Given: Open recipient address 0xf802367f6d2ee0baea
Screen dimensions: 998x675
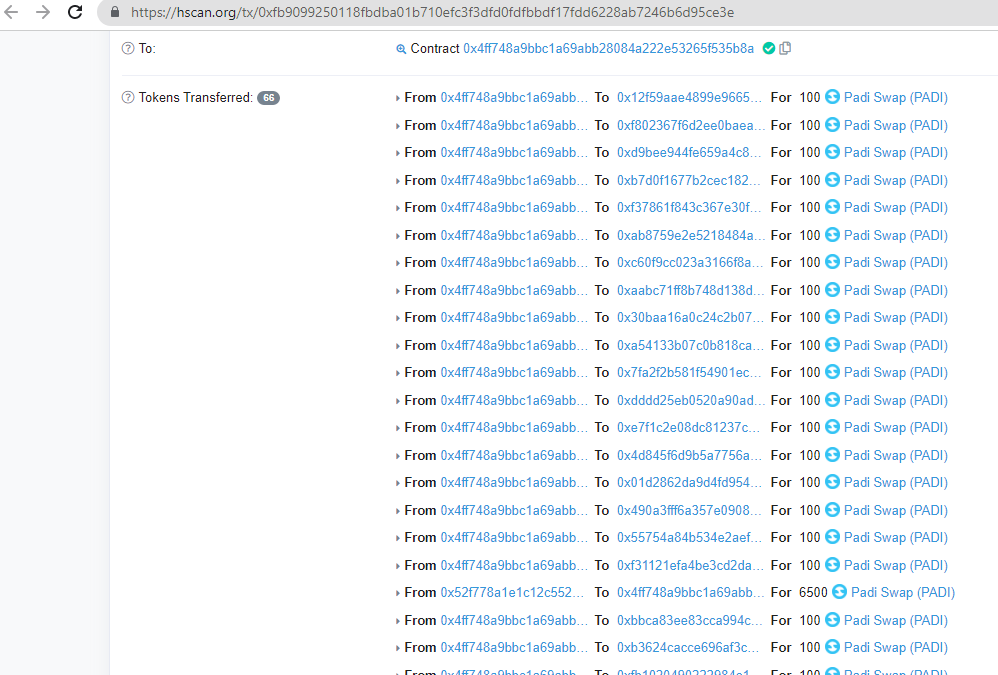Looking at the screenshot, I should (x=691, y=125).
